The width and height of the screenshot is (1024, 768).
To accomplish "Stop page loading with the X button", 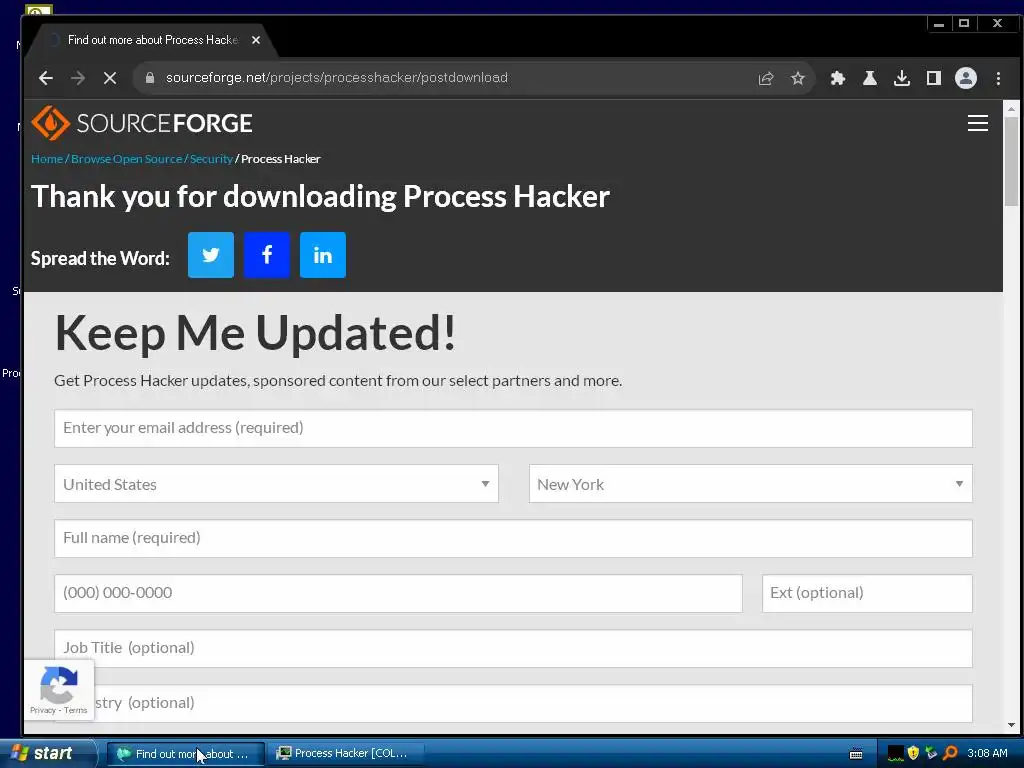I will point(110,78).
